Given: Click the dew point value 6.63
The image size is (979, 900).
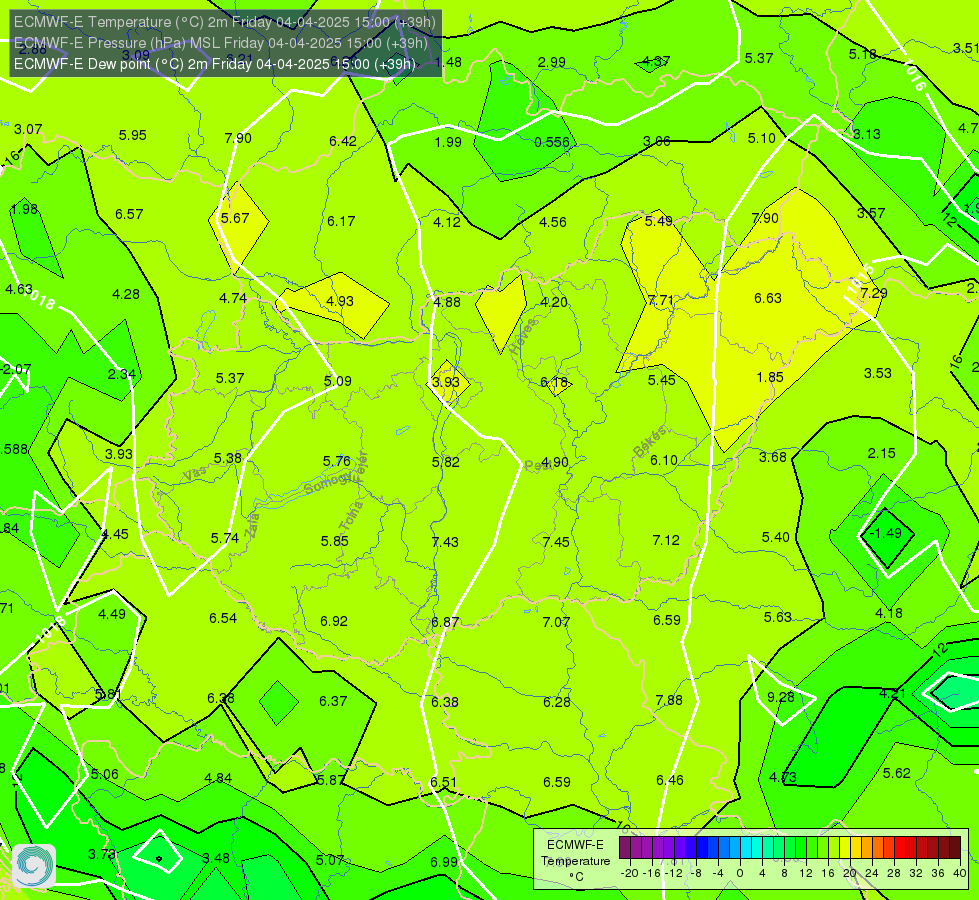Looking at the screenshot, I should point(767,299).
